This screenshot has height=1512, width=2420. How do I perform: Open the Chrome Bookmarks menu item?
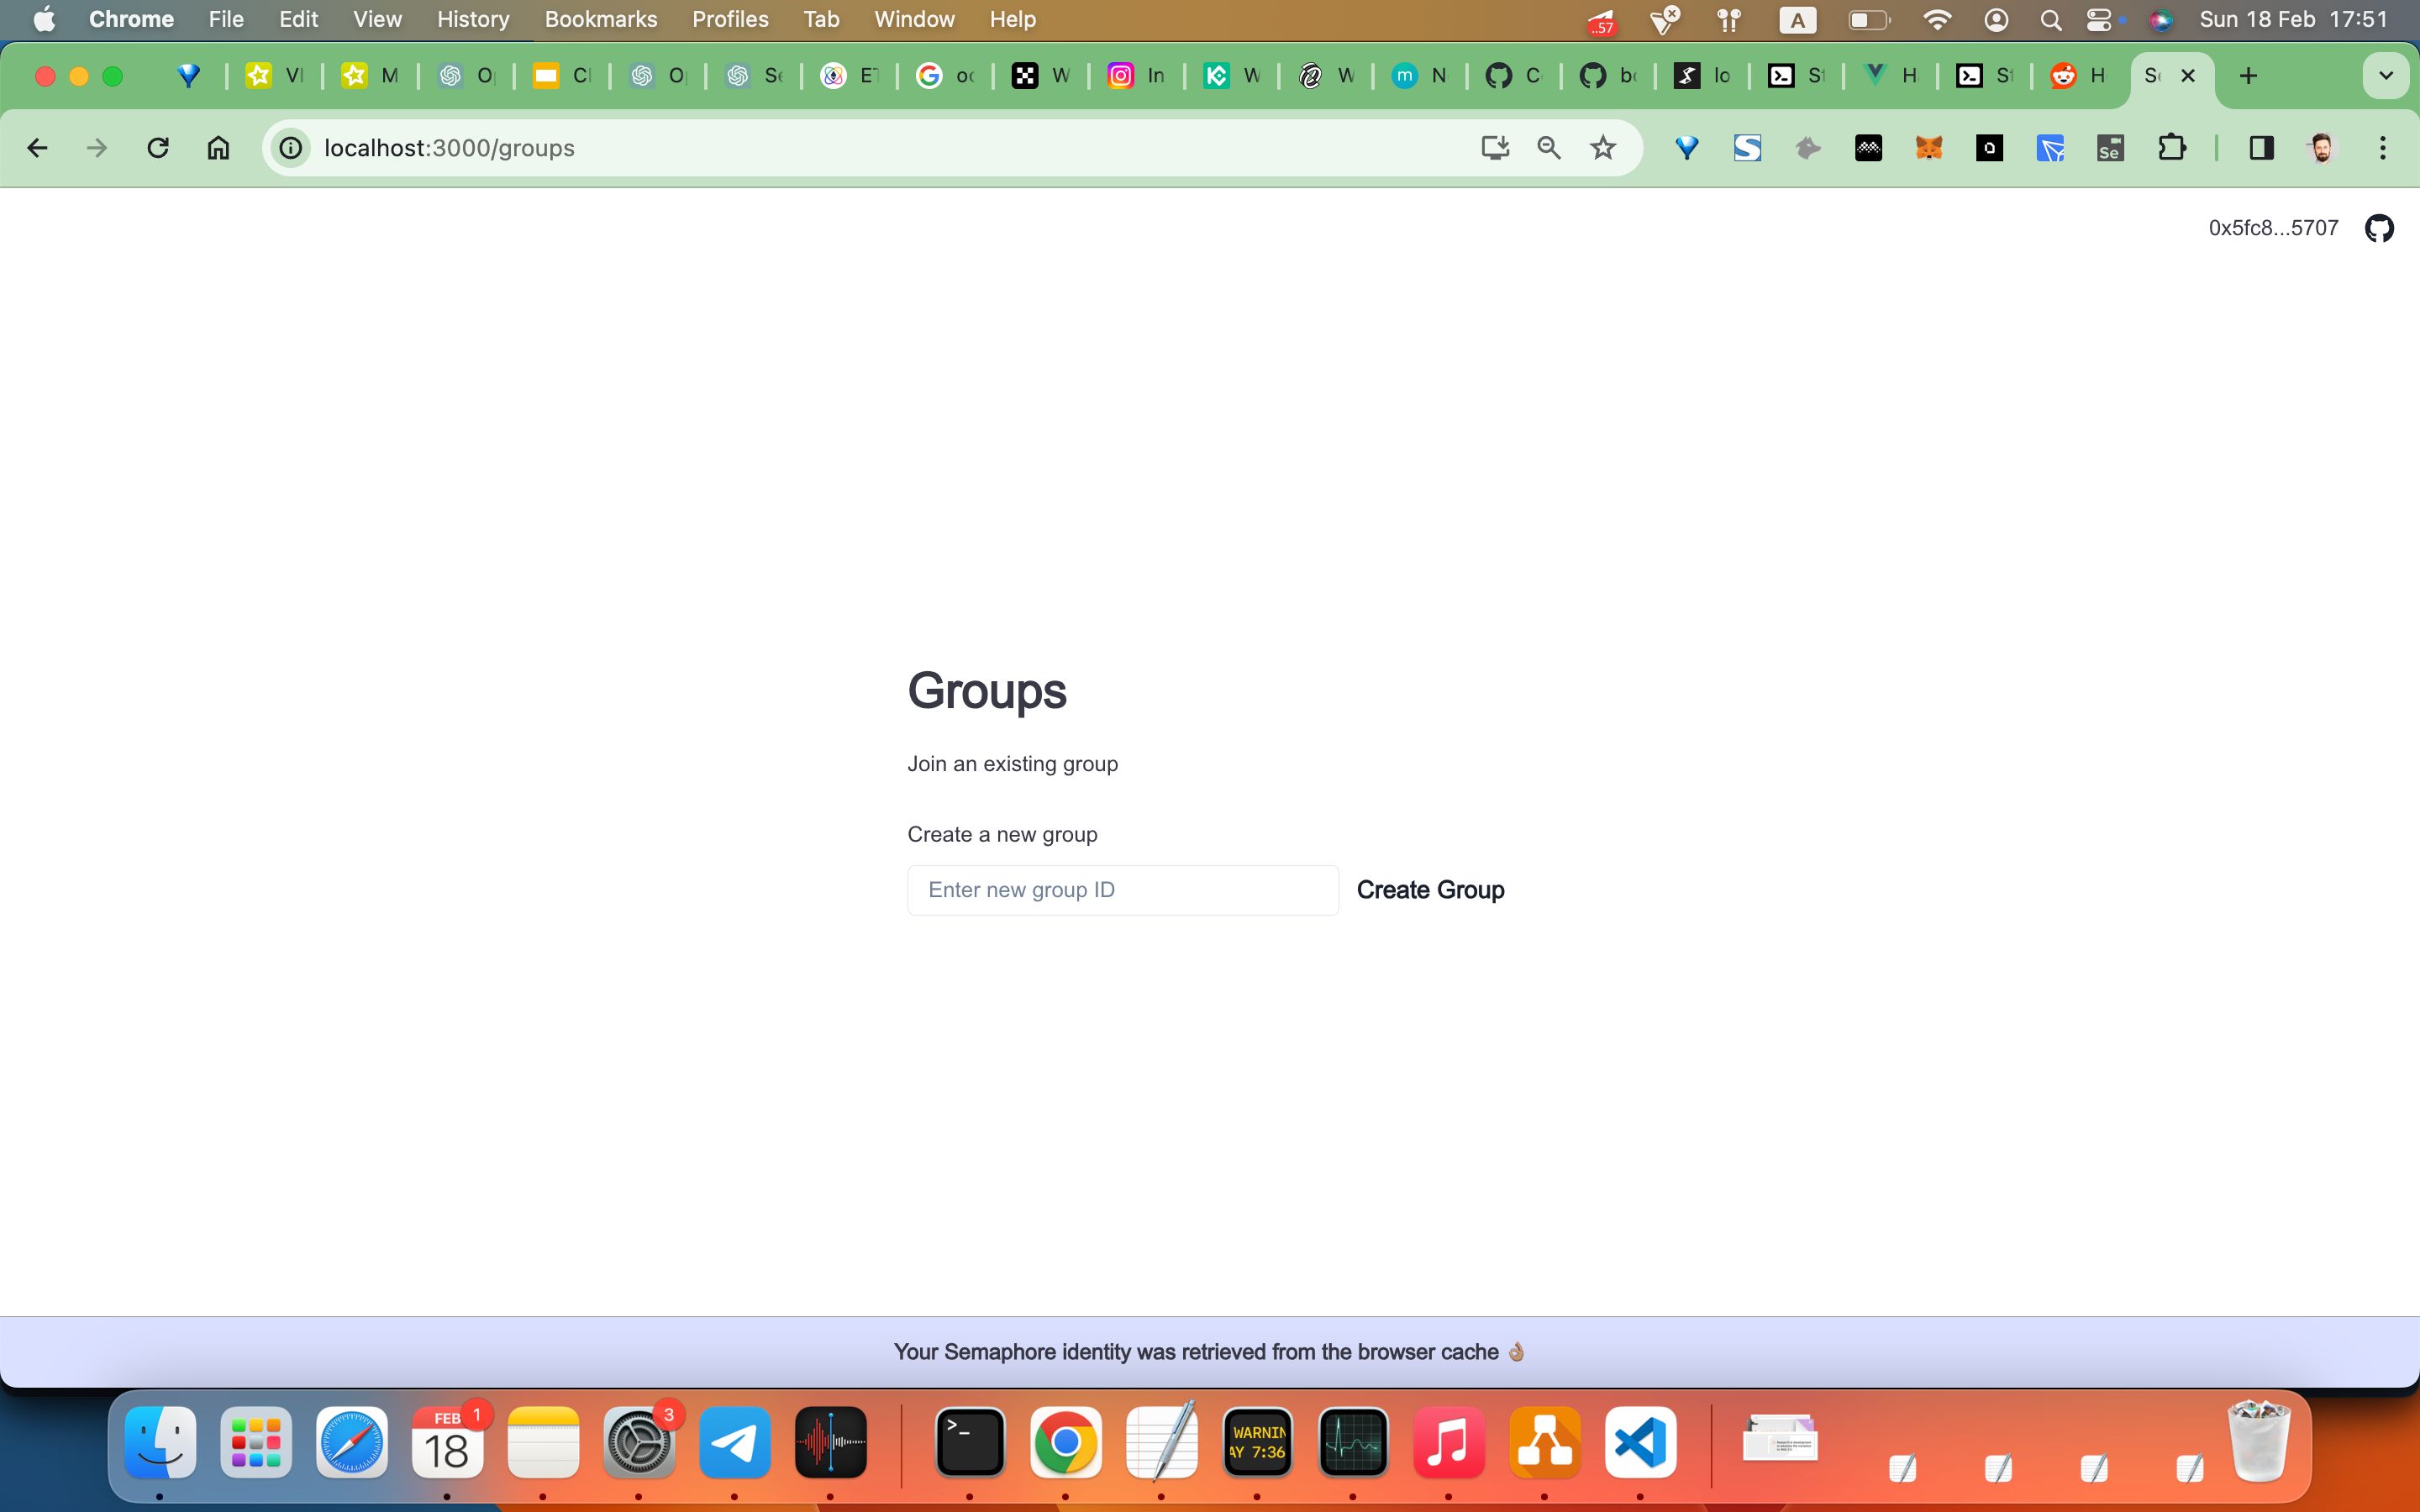(597, 19)
